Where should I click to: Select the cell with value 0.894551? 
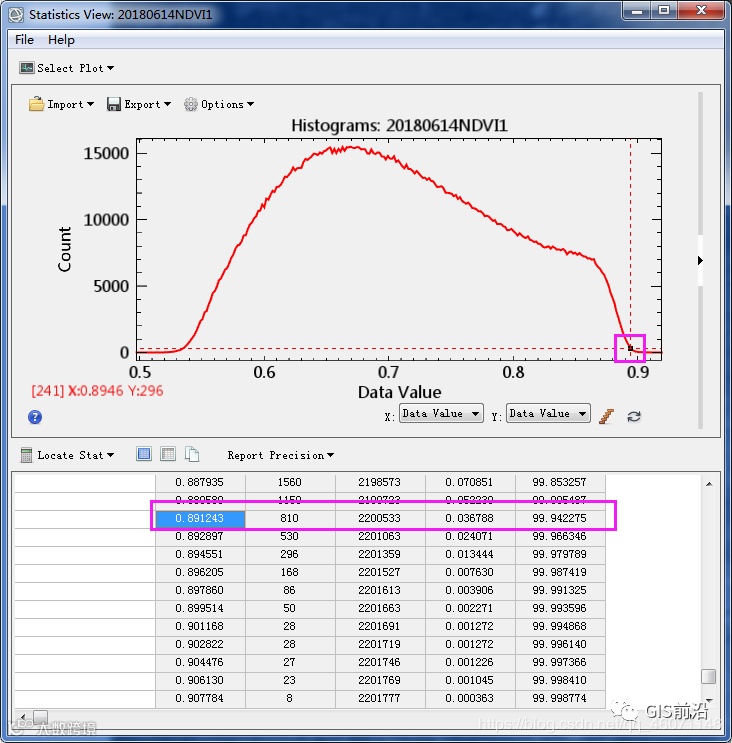[200, 554]
